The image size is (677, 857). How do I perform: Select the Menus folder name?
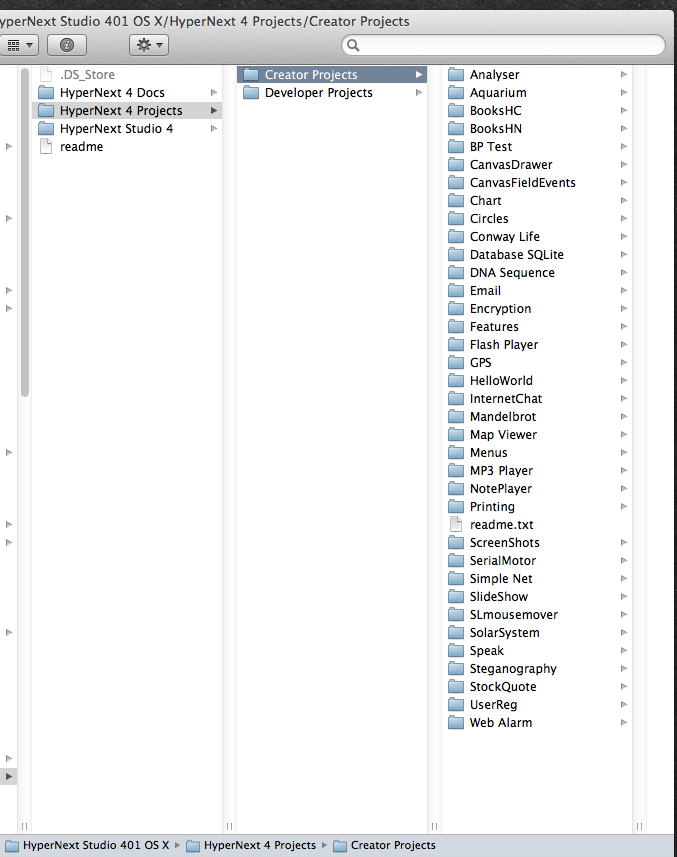tap(488, 453)
